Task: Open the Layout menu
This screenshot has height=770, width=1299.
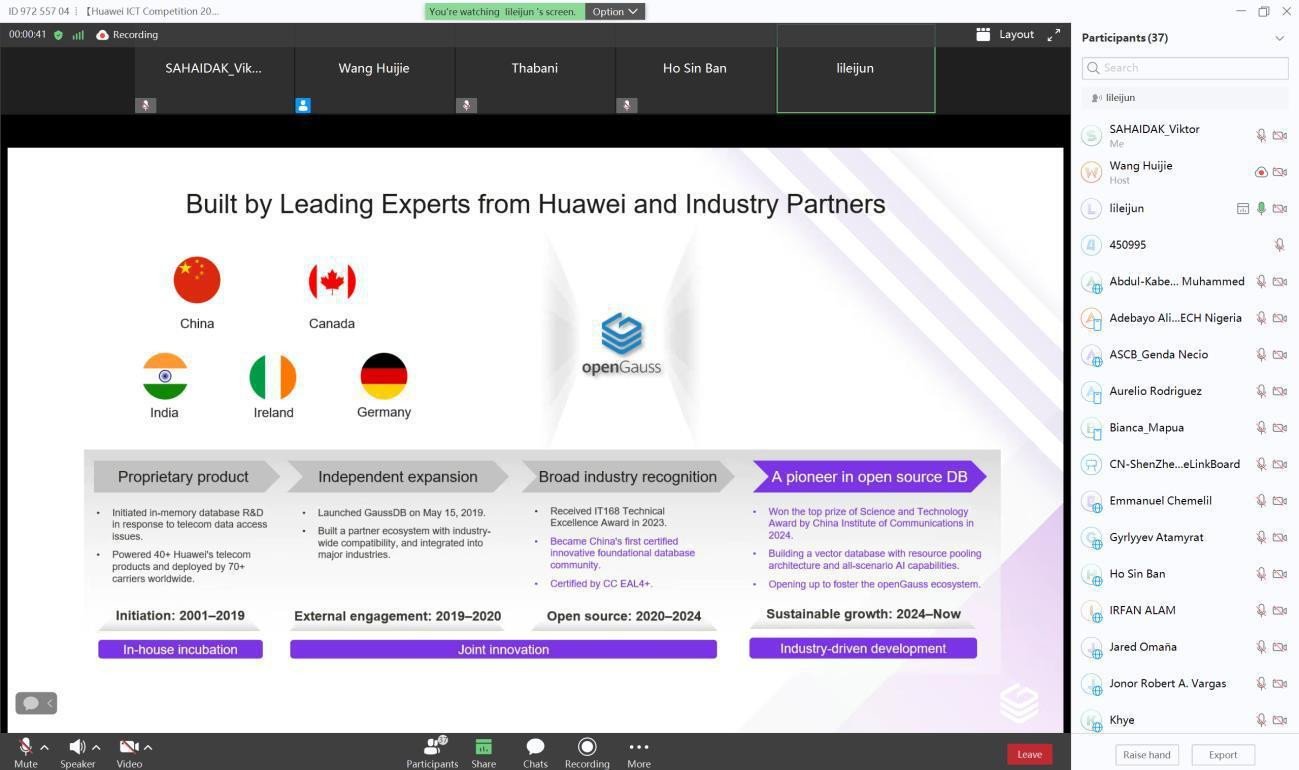Action: pyautogui.click(x=1005, y=34)
